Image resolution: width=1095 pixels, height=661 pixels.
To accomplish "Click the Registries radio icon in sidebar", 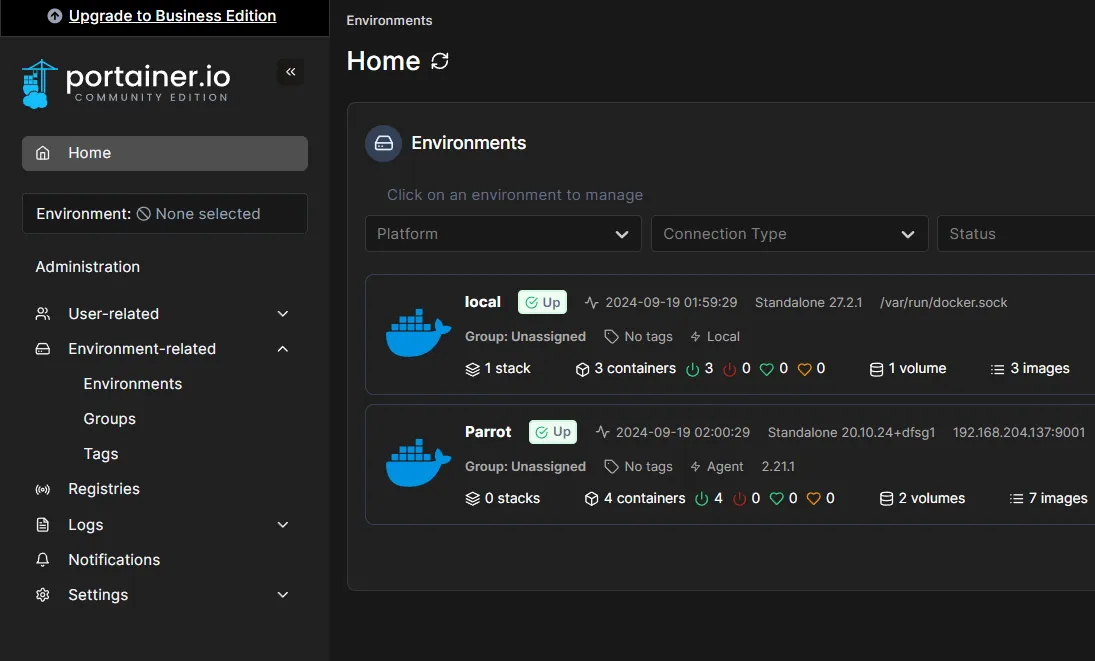I will [x=43, y=490].
